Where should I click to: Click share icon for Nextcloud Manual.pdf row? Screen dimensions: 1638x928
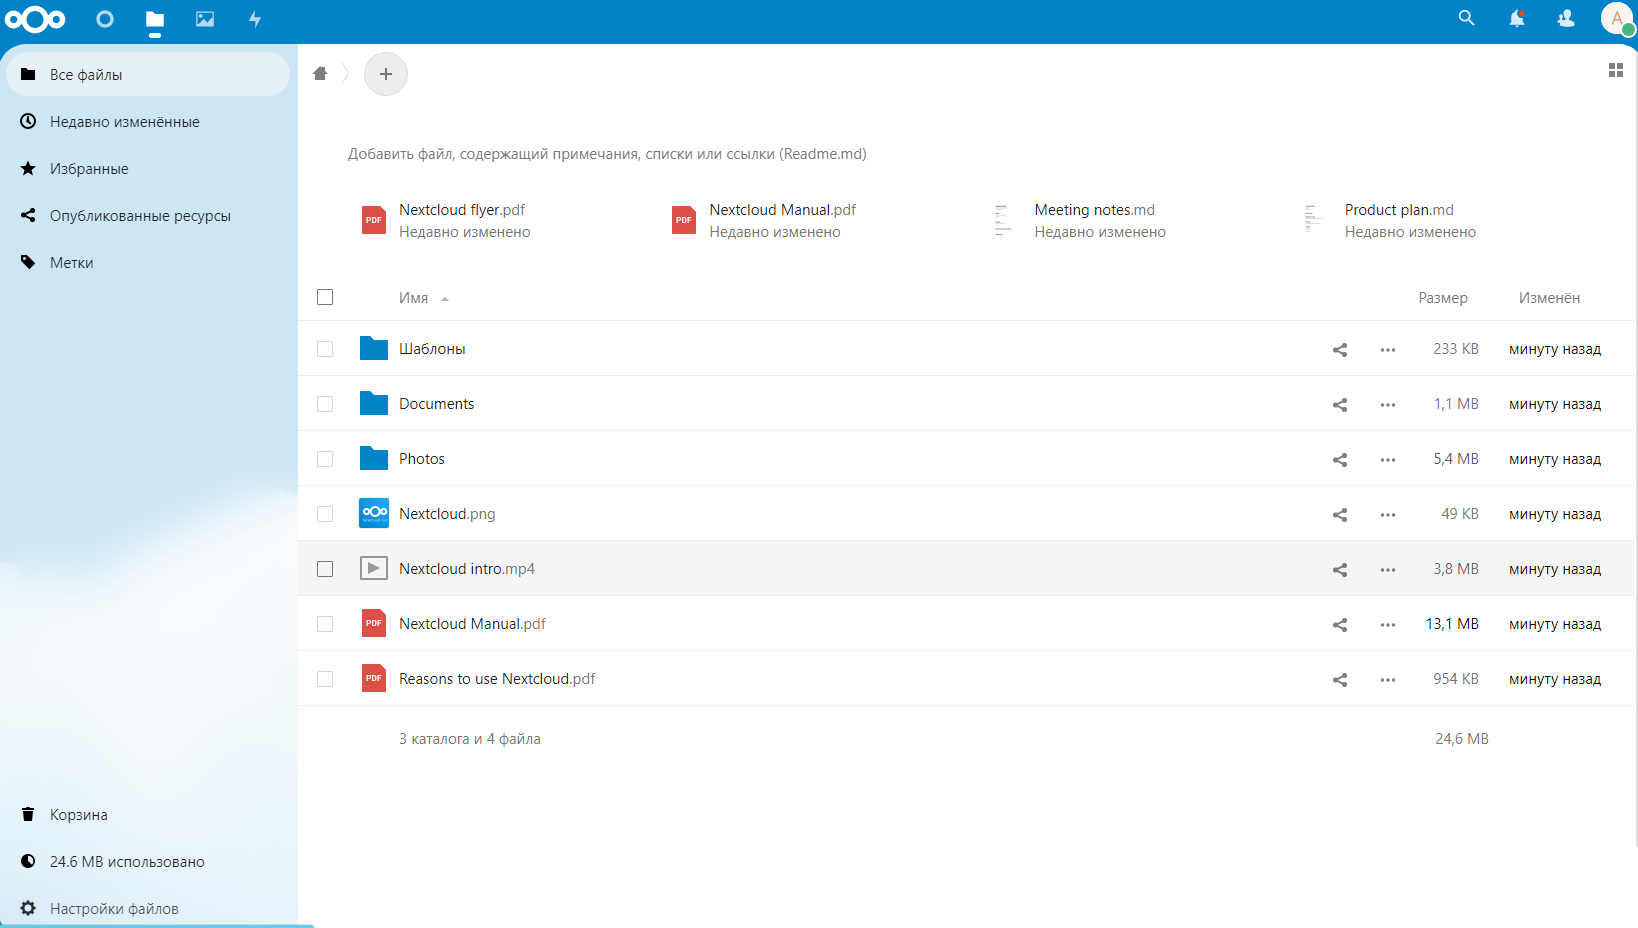coord(1340,625)
